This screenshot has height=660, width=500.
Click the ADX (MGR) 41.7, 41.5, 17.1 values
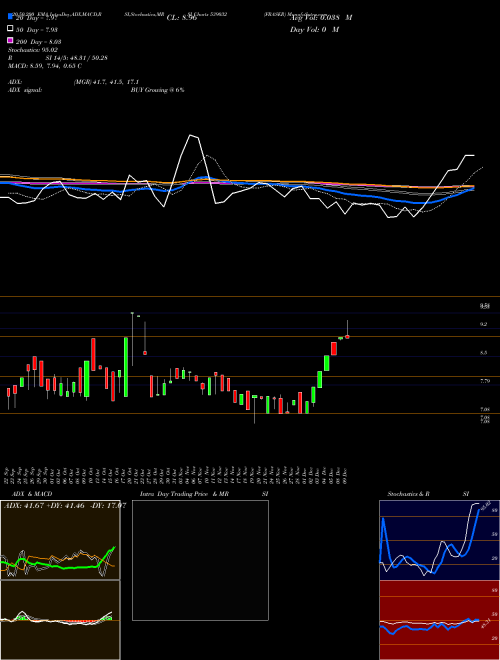(x=106, y=82)
